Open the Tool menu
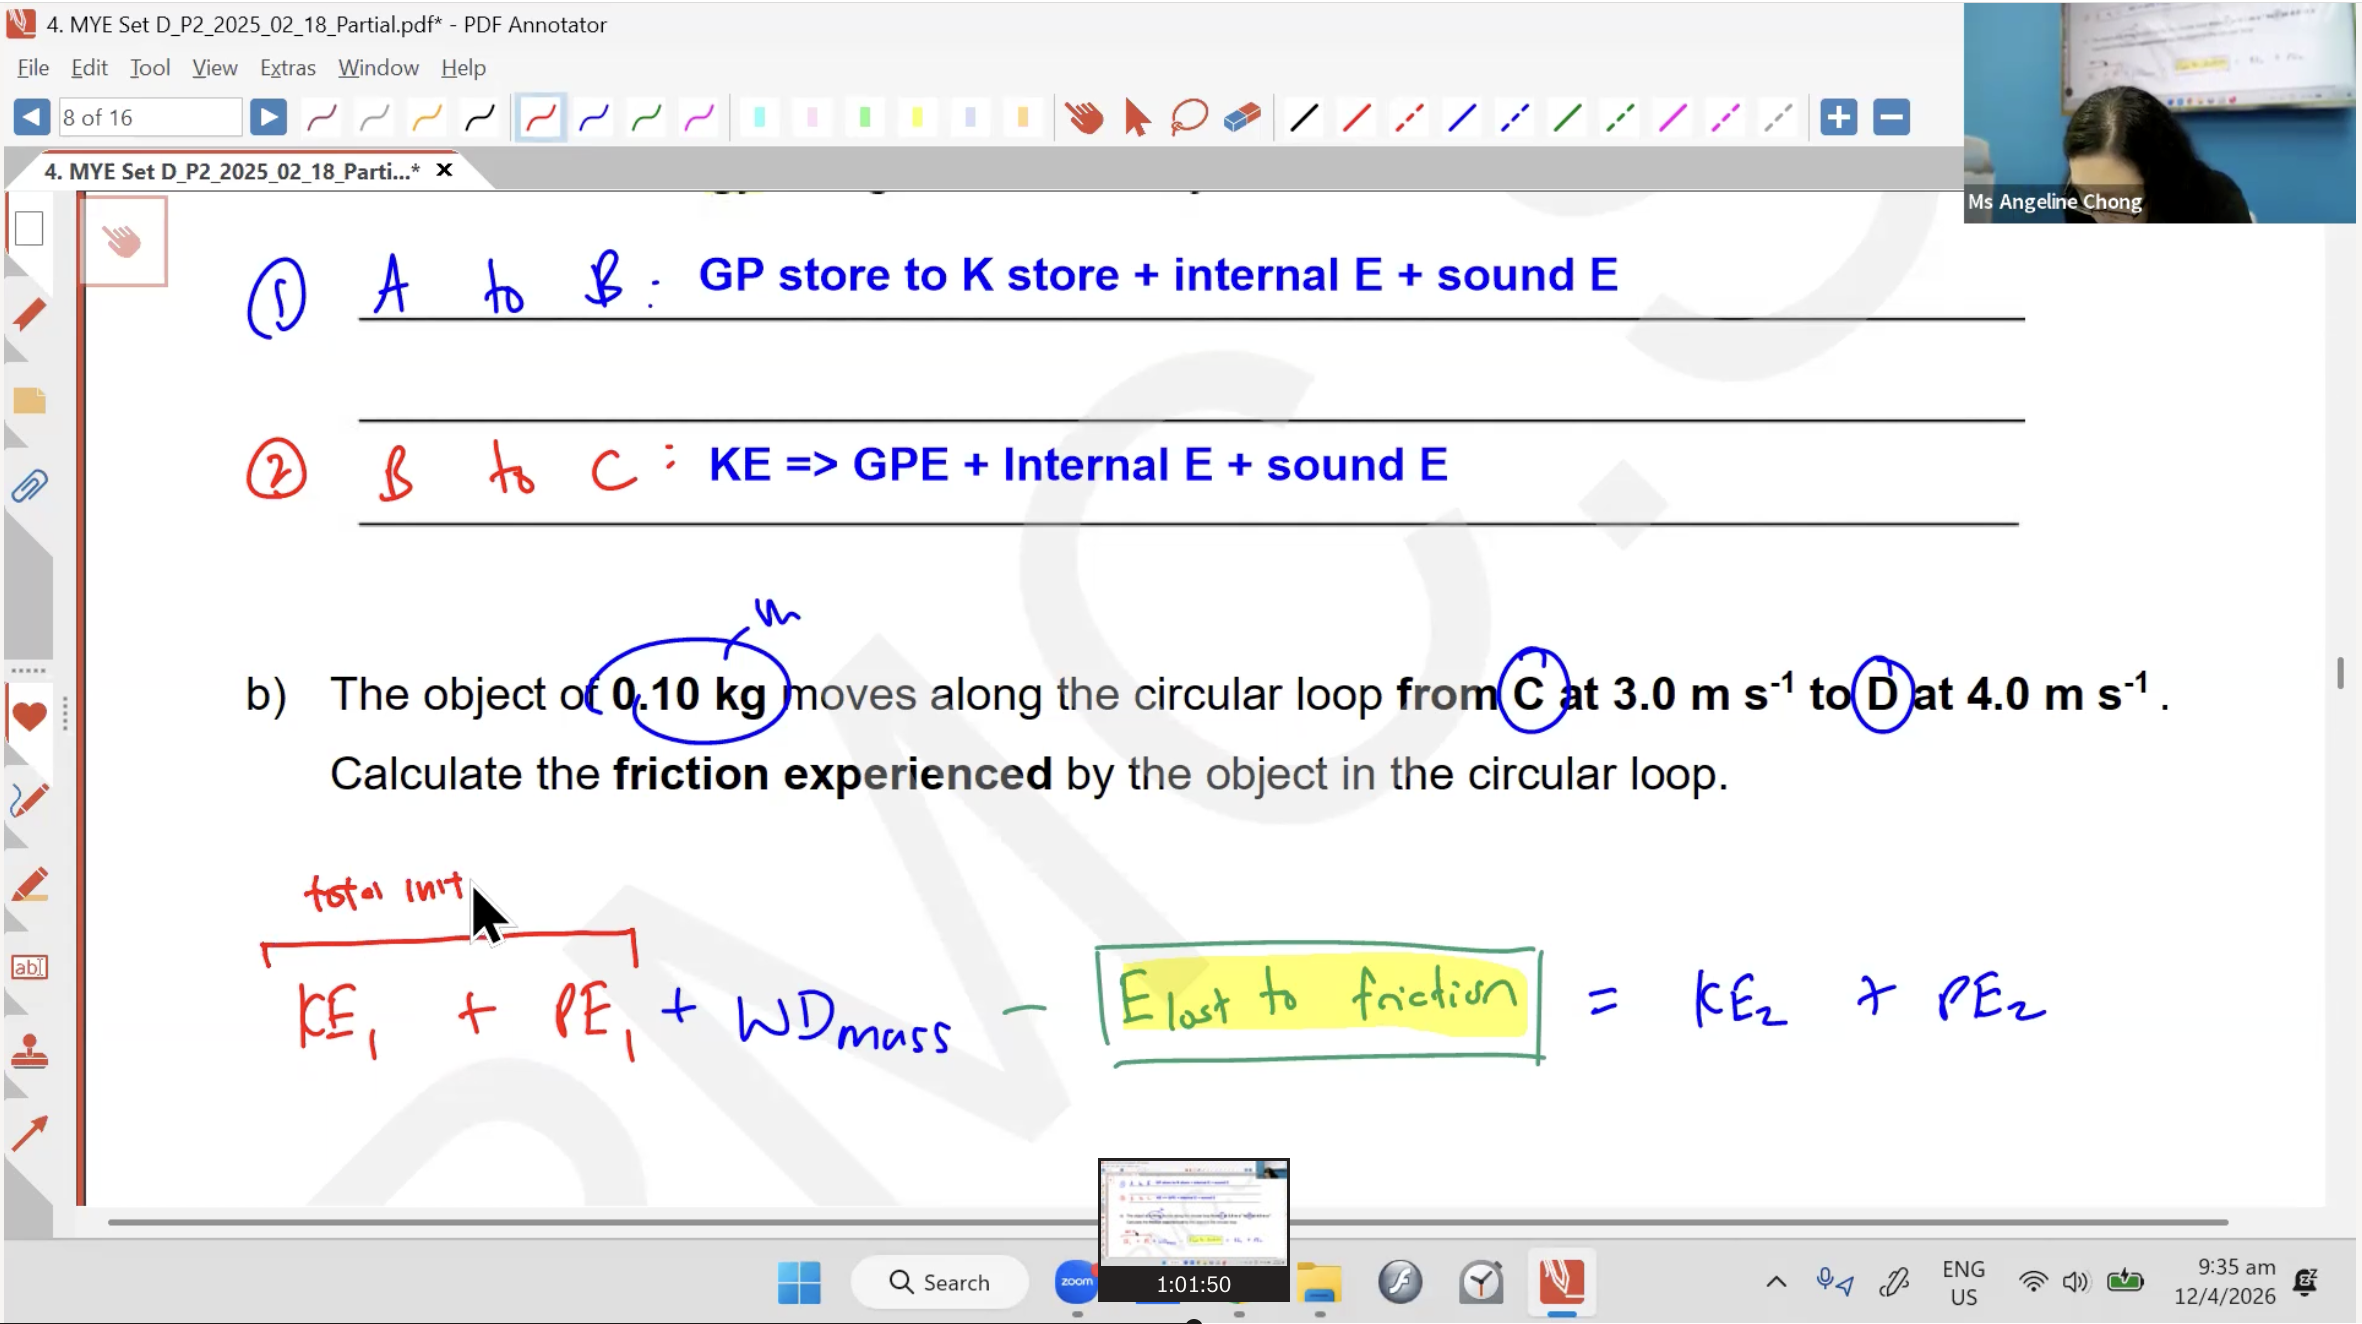Image resolution: width=2362 pixels, height=1324 pixels. 150,67
